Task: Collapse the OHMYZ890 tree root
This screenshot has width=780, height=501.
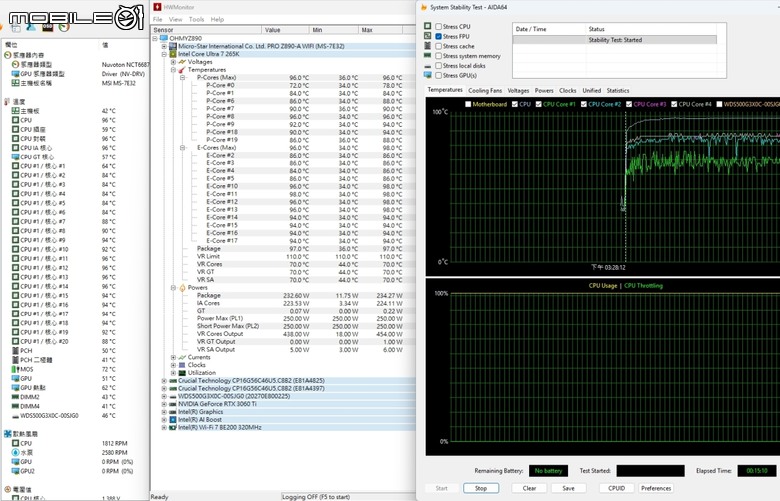Action: [x=155, y=38]
